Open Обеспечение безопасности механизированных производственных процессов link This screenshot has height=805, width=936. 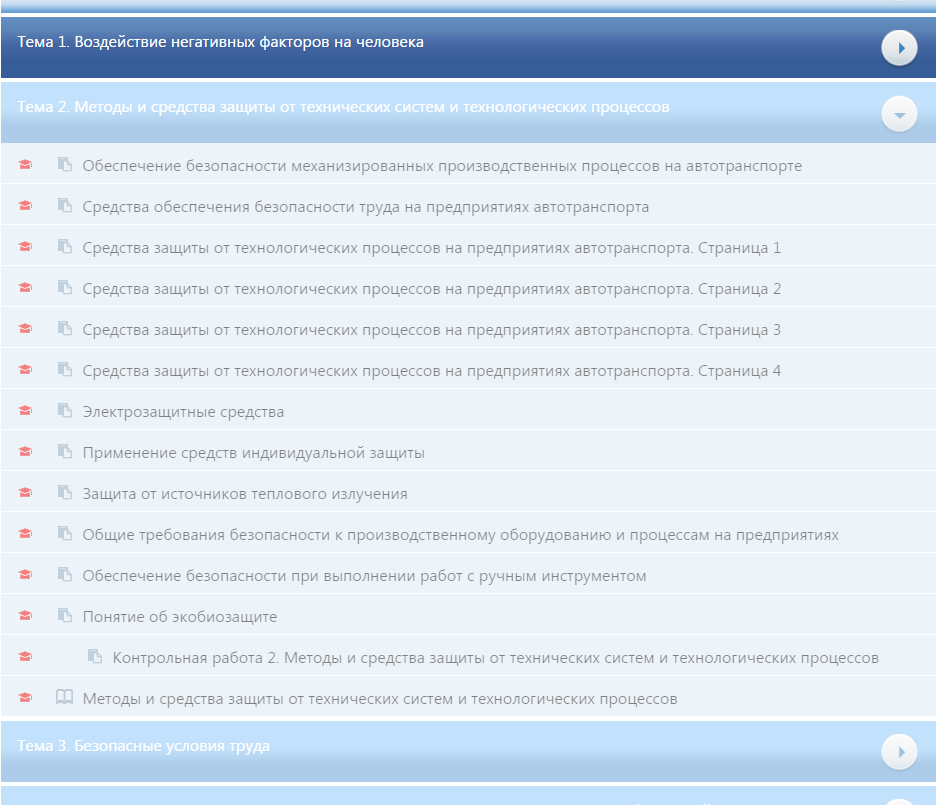click(442, 166)
